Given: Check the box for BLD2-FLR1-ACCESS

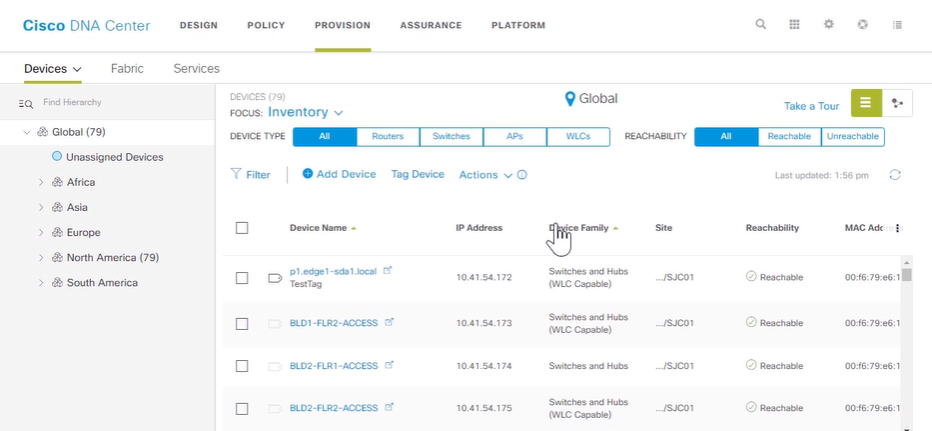Looking at the screenshot, I should click(x=242, y=366).
